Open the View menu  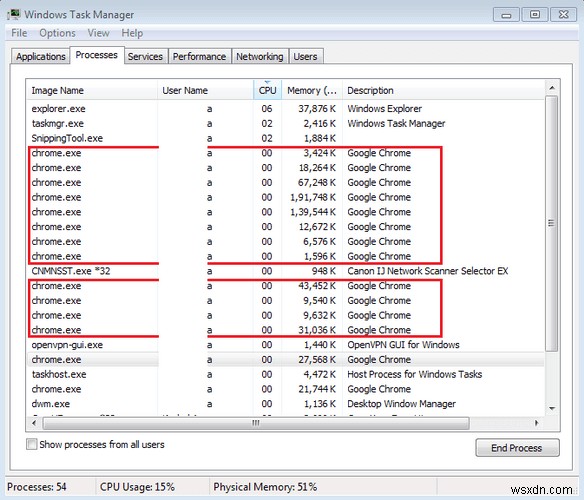coord(98,33)
